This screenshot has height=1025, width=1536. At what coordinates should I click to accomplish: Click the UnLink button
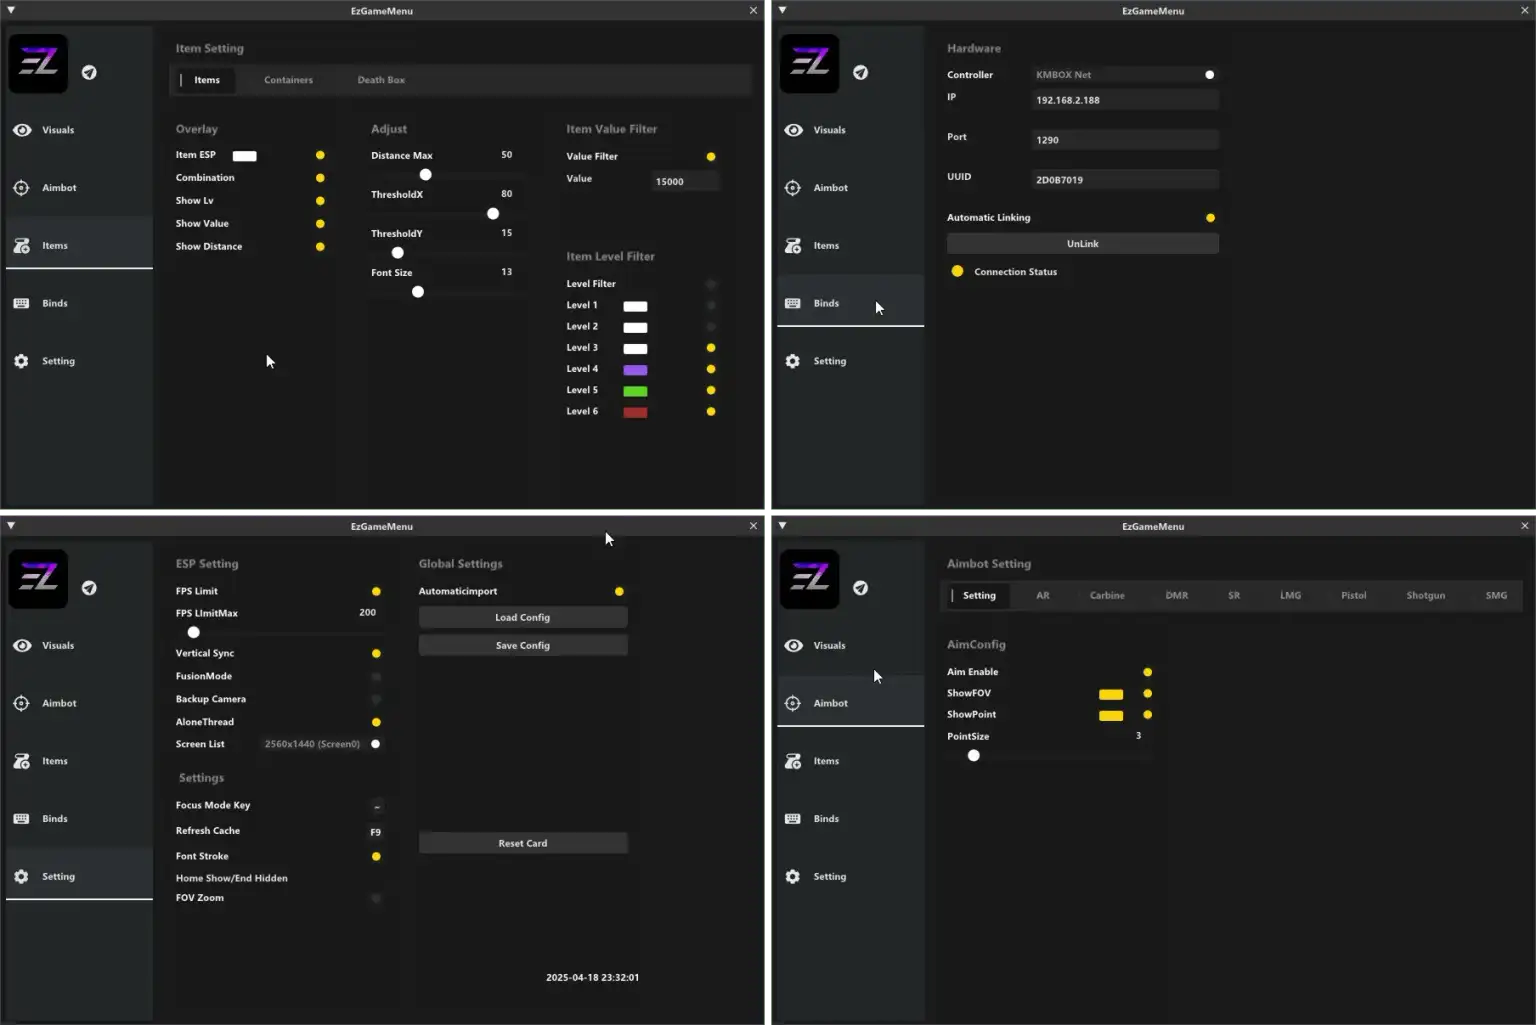tap(1082, 243)
